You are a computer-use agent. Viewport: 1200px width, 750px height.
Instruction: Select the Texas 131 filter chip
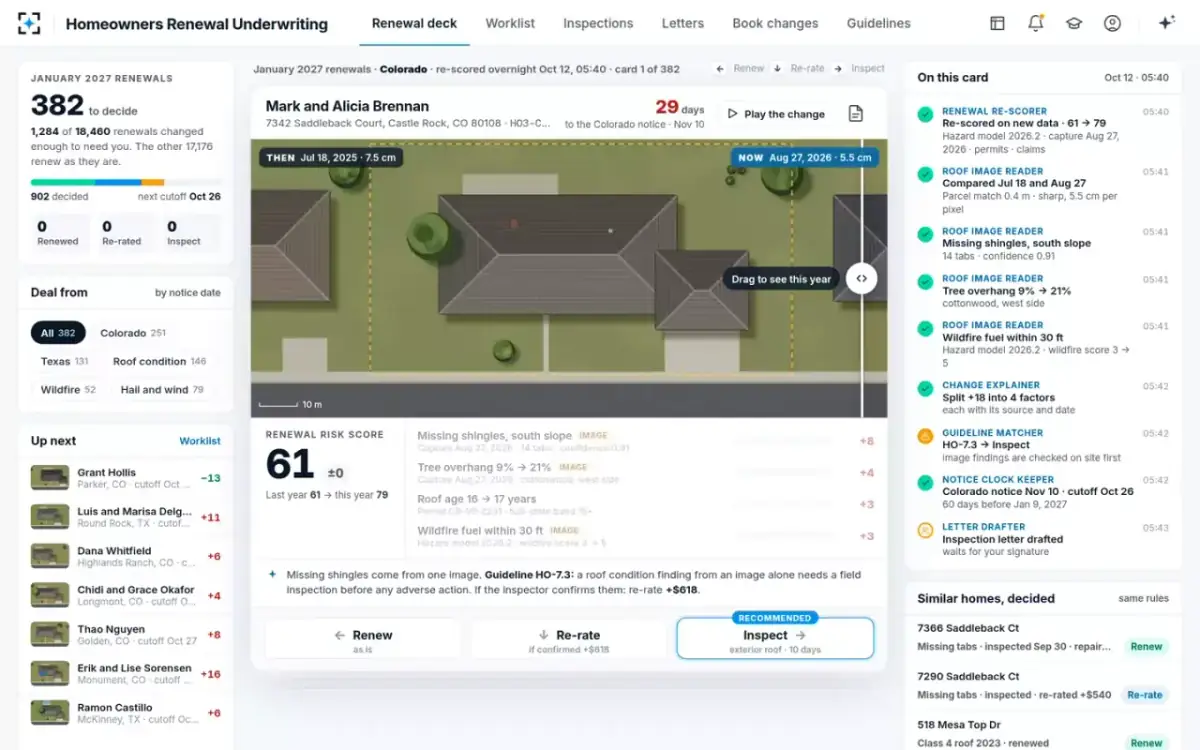[x=64, y=361]
